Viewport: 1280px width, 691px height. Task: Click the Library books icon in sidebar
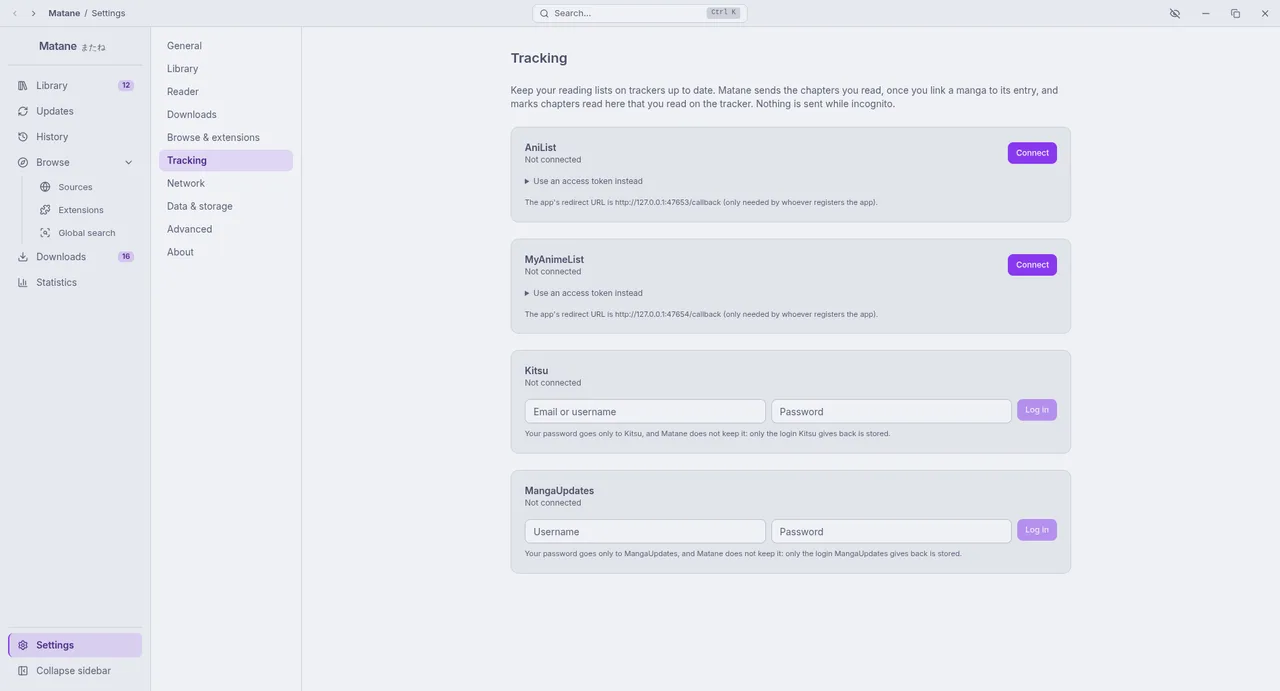(x=23, y=86)
